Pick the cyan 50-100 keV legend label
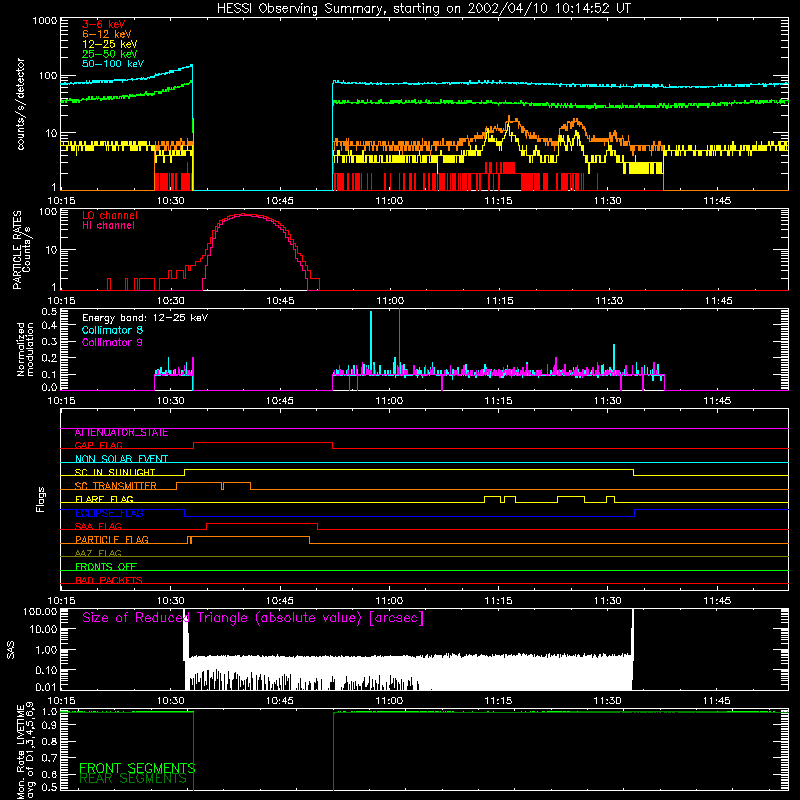800x800 pixels. click(113, 64)
